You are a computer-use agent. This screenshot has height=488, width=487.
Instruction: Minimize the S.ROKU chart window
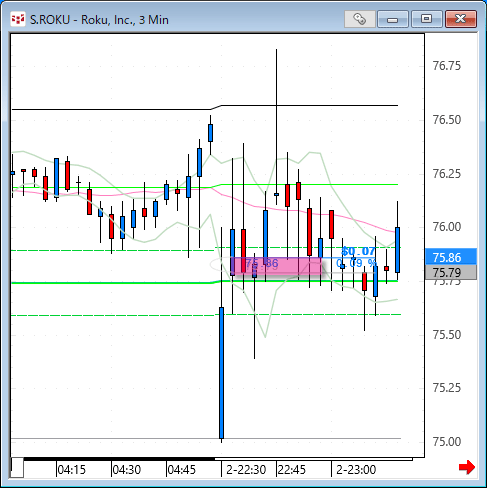click(x=393, y=19)
